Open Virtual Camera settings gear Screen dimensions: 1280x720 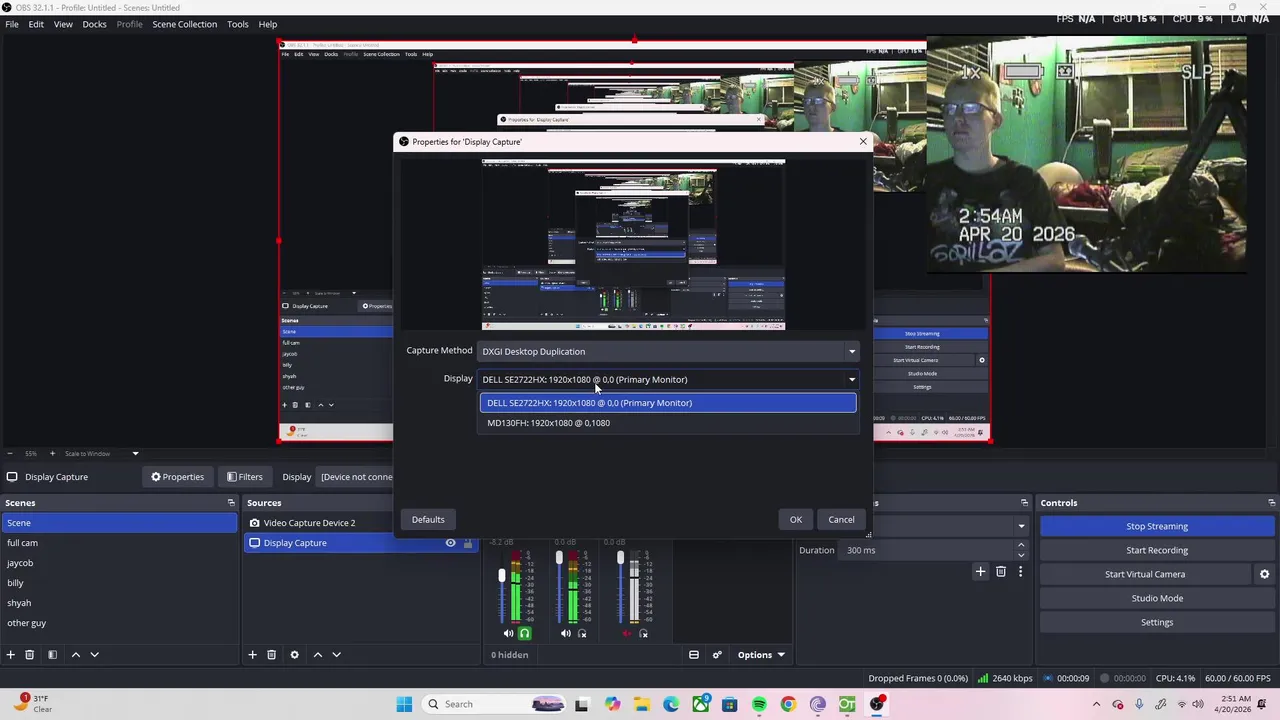click(x=1264, y=574)
